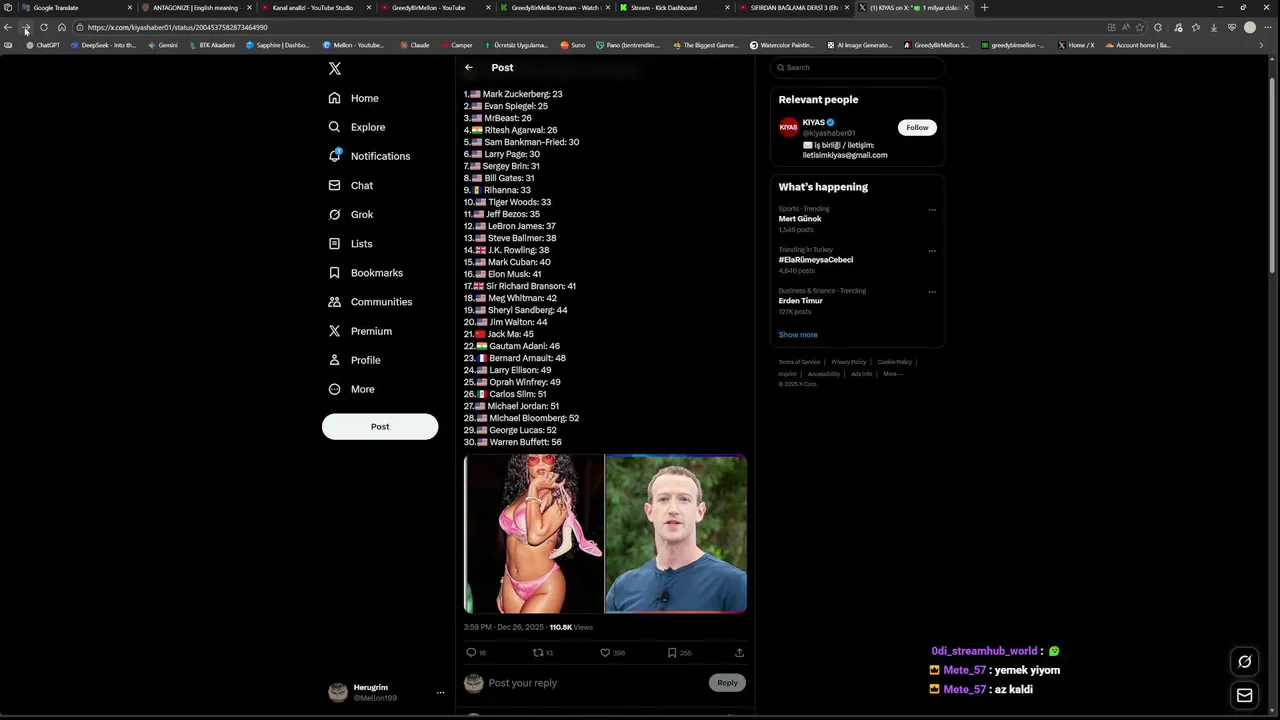
Task: Open the browser settings and more menu
Action: pyautogui.click(x=1268, y=27)
